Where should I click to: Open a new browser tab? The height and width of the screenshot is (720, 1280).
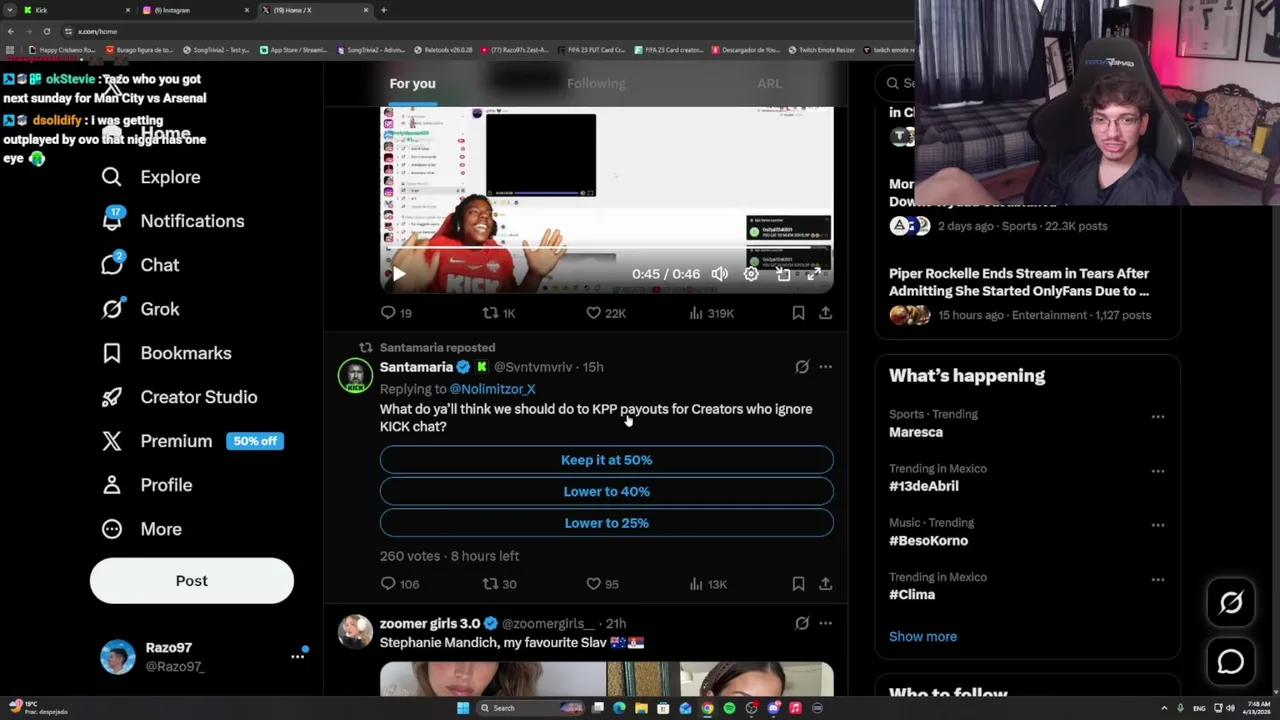(384, 10)
